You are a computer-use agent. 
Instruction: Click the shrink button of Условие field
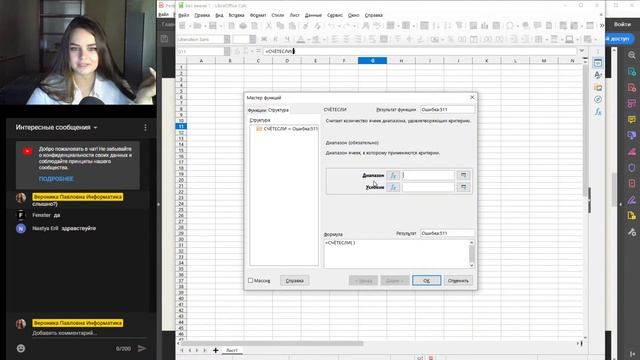463,187
